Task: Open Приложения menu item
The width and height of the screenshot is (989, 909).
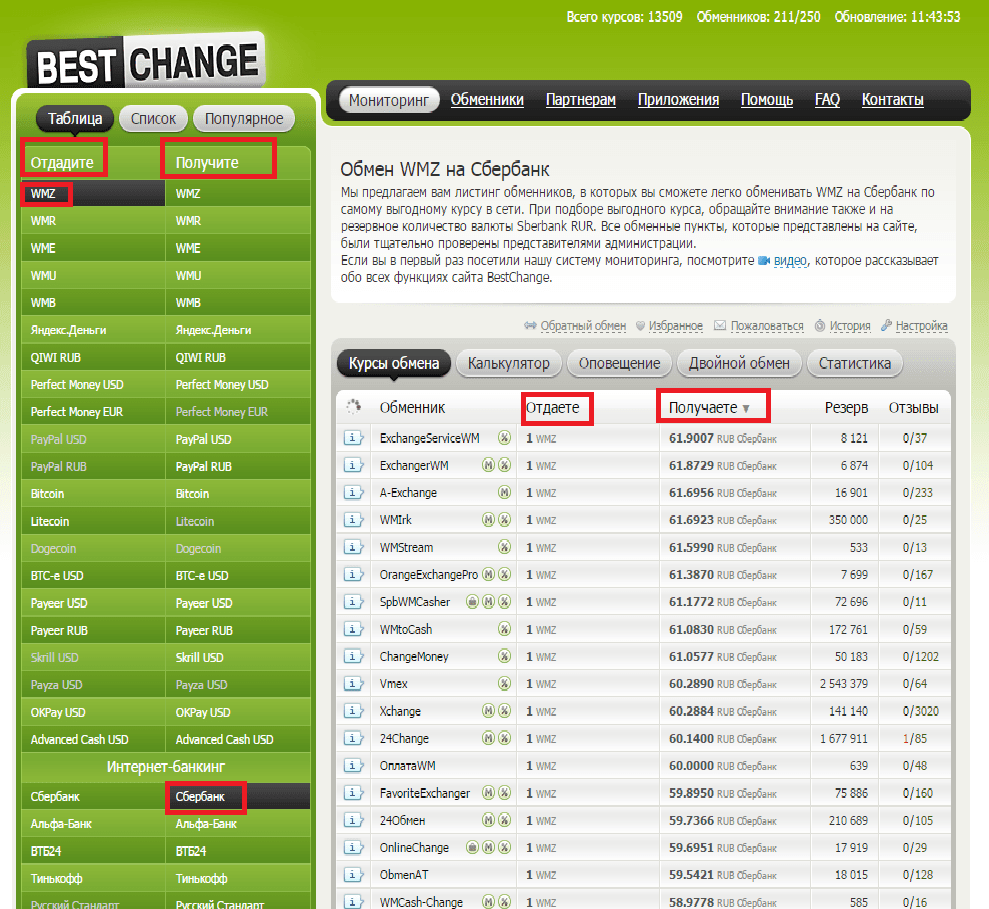Action: [678, 100]
